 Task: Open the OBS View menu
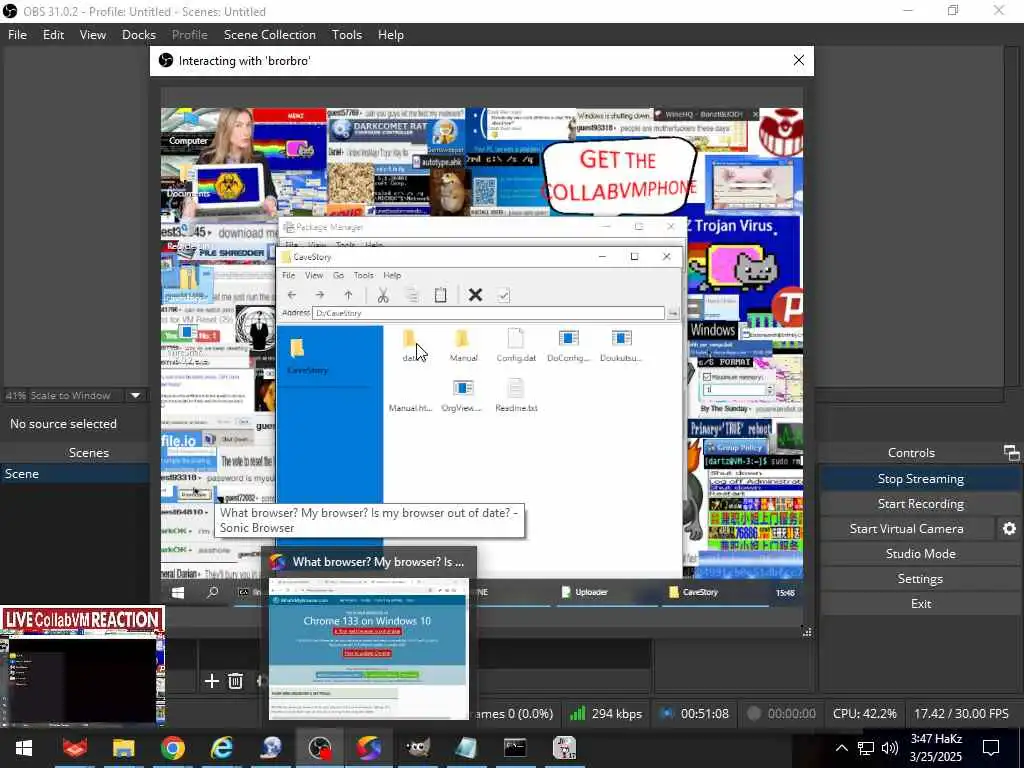[x=93, y=35]
